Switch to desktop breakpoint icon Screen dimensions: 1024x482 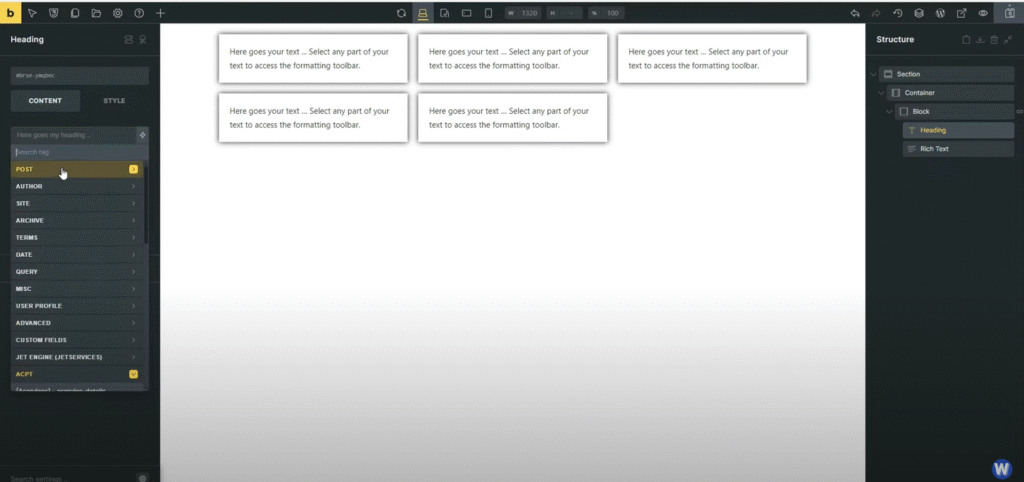(x=423, y=13)
